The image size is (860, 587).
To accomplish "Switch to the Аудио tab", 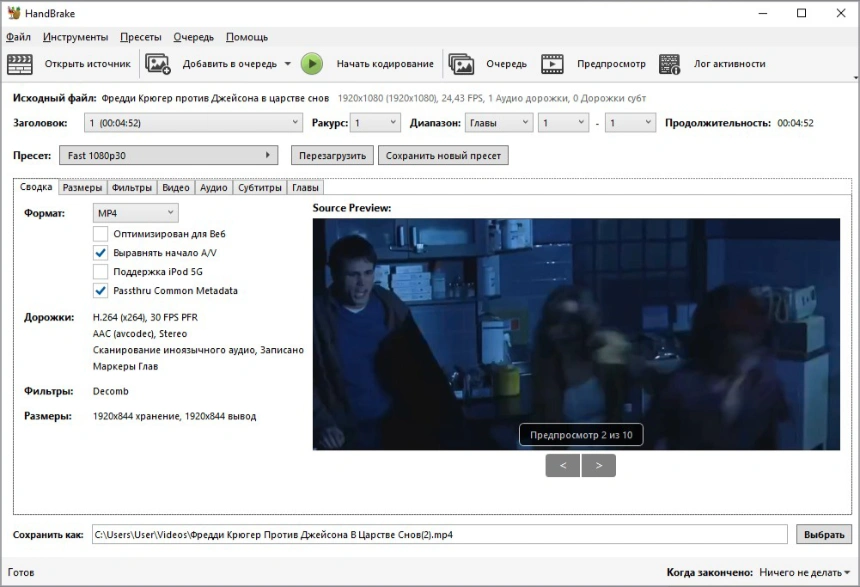I will coord(213,188).
